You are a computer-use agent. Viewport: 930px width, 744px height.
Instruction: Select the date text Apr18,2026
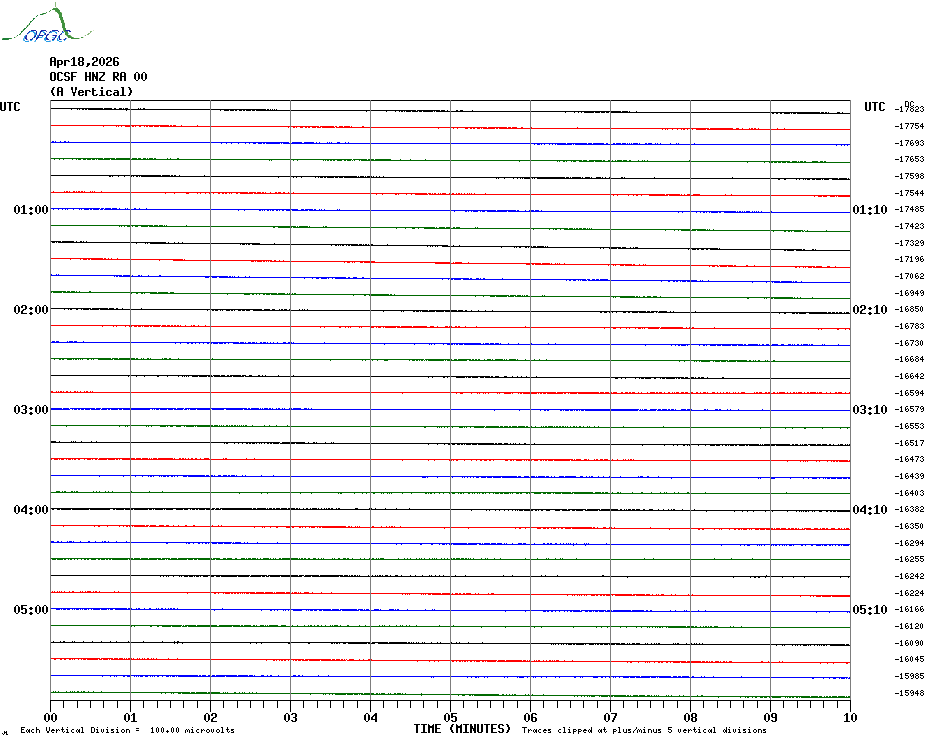point(84,62)
